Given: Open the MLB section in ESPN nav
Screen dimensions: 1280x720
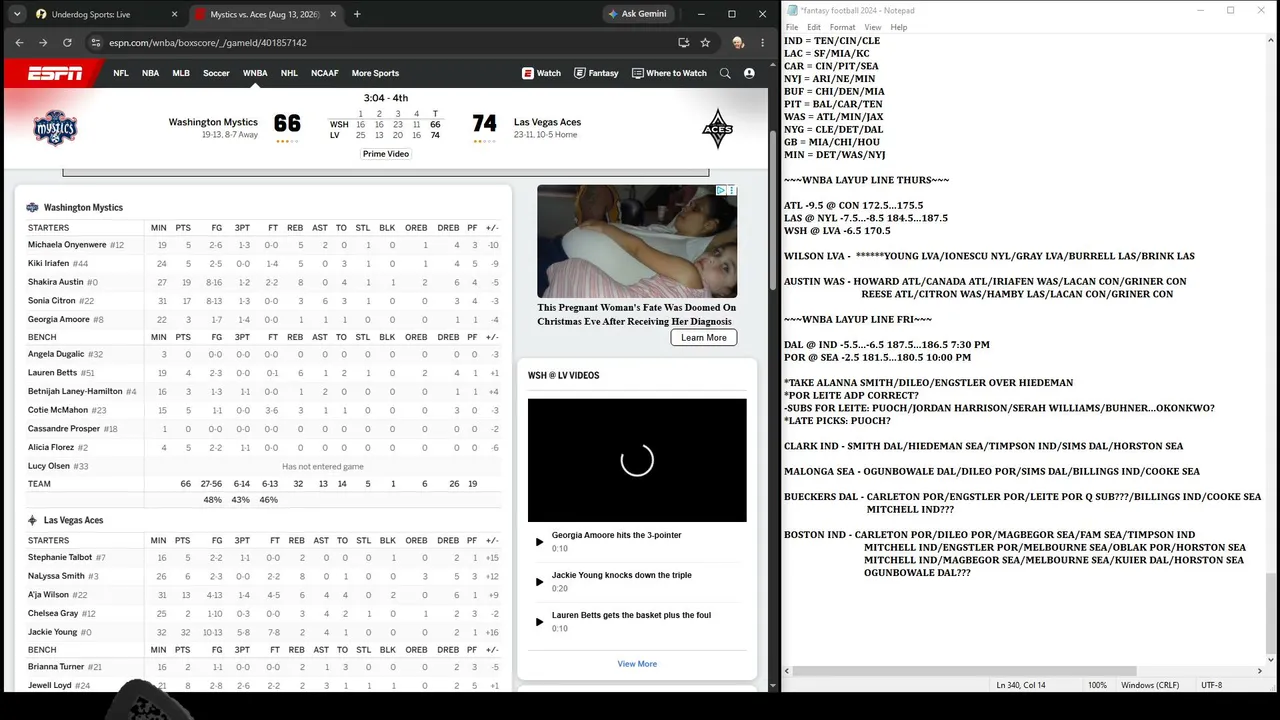Looking at the screenshot, I should tap(181, 73).
